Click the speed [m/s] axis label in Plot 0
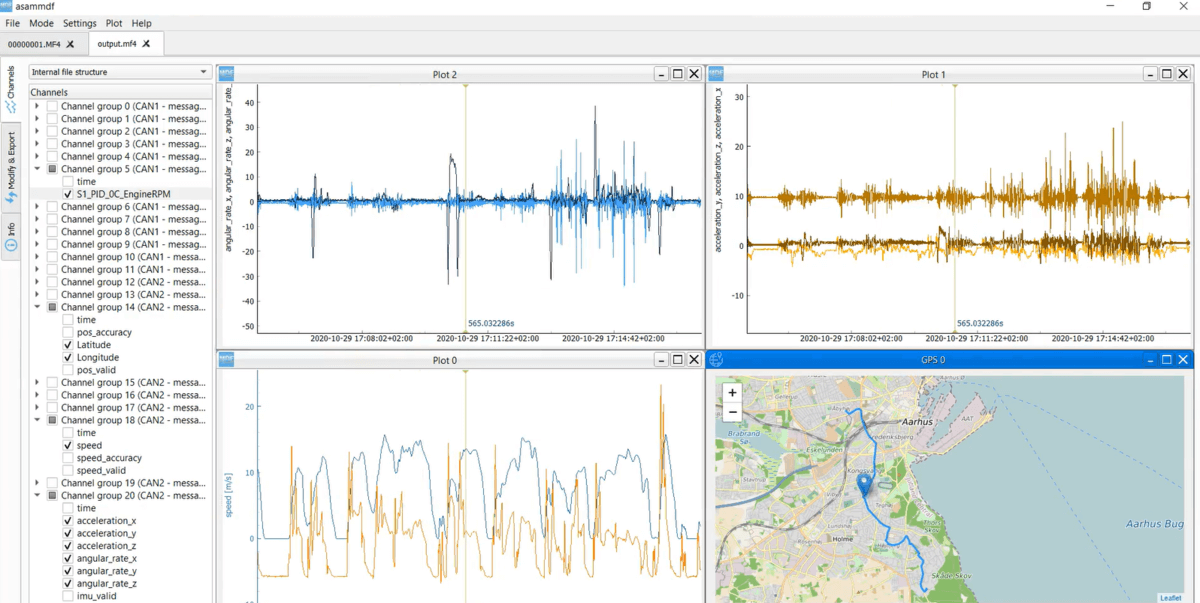This screenshot has width=1200, height=603. pyautogui.click(x=228, y=495)
